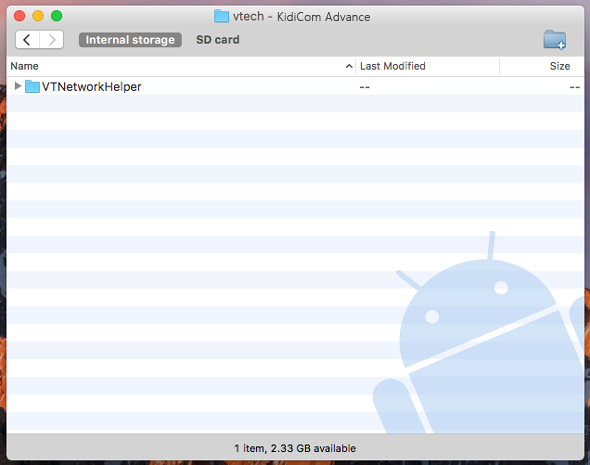Go back with the left arrow button
The image size is (590, 465).
pos(27,40)
